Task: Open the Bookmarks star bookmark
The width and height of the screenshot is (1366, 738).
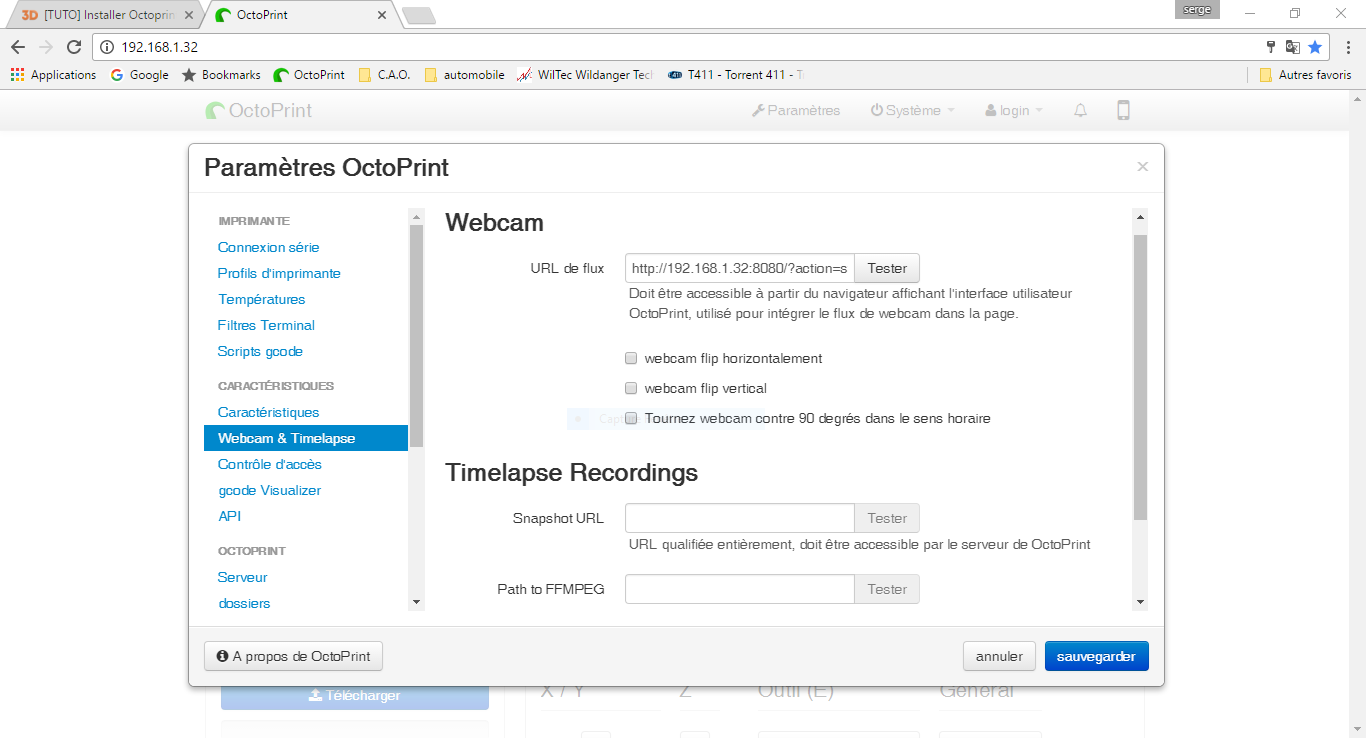Action: click(x=221, y=75)
